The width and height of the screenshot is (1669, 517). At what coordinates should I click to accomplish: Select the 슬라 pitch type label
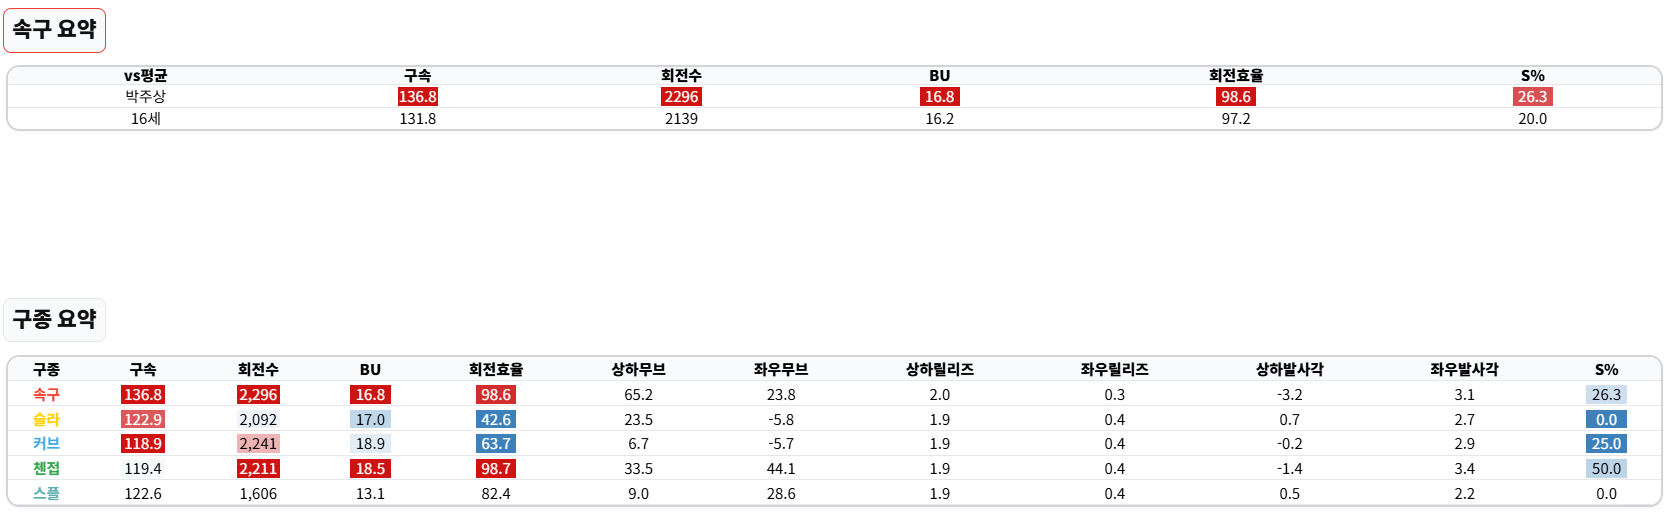tap(46, 420)
